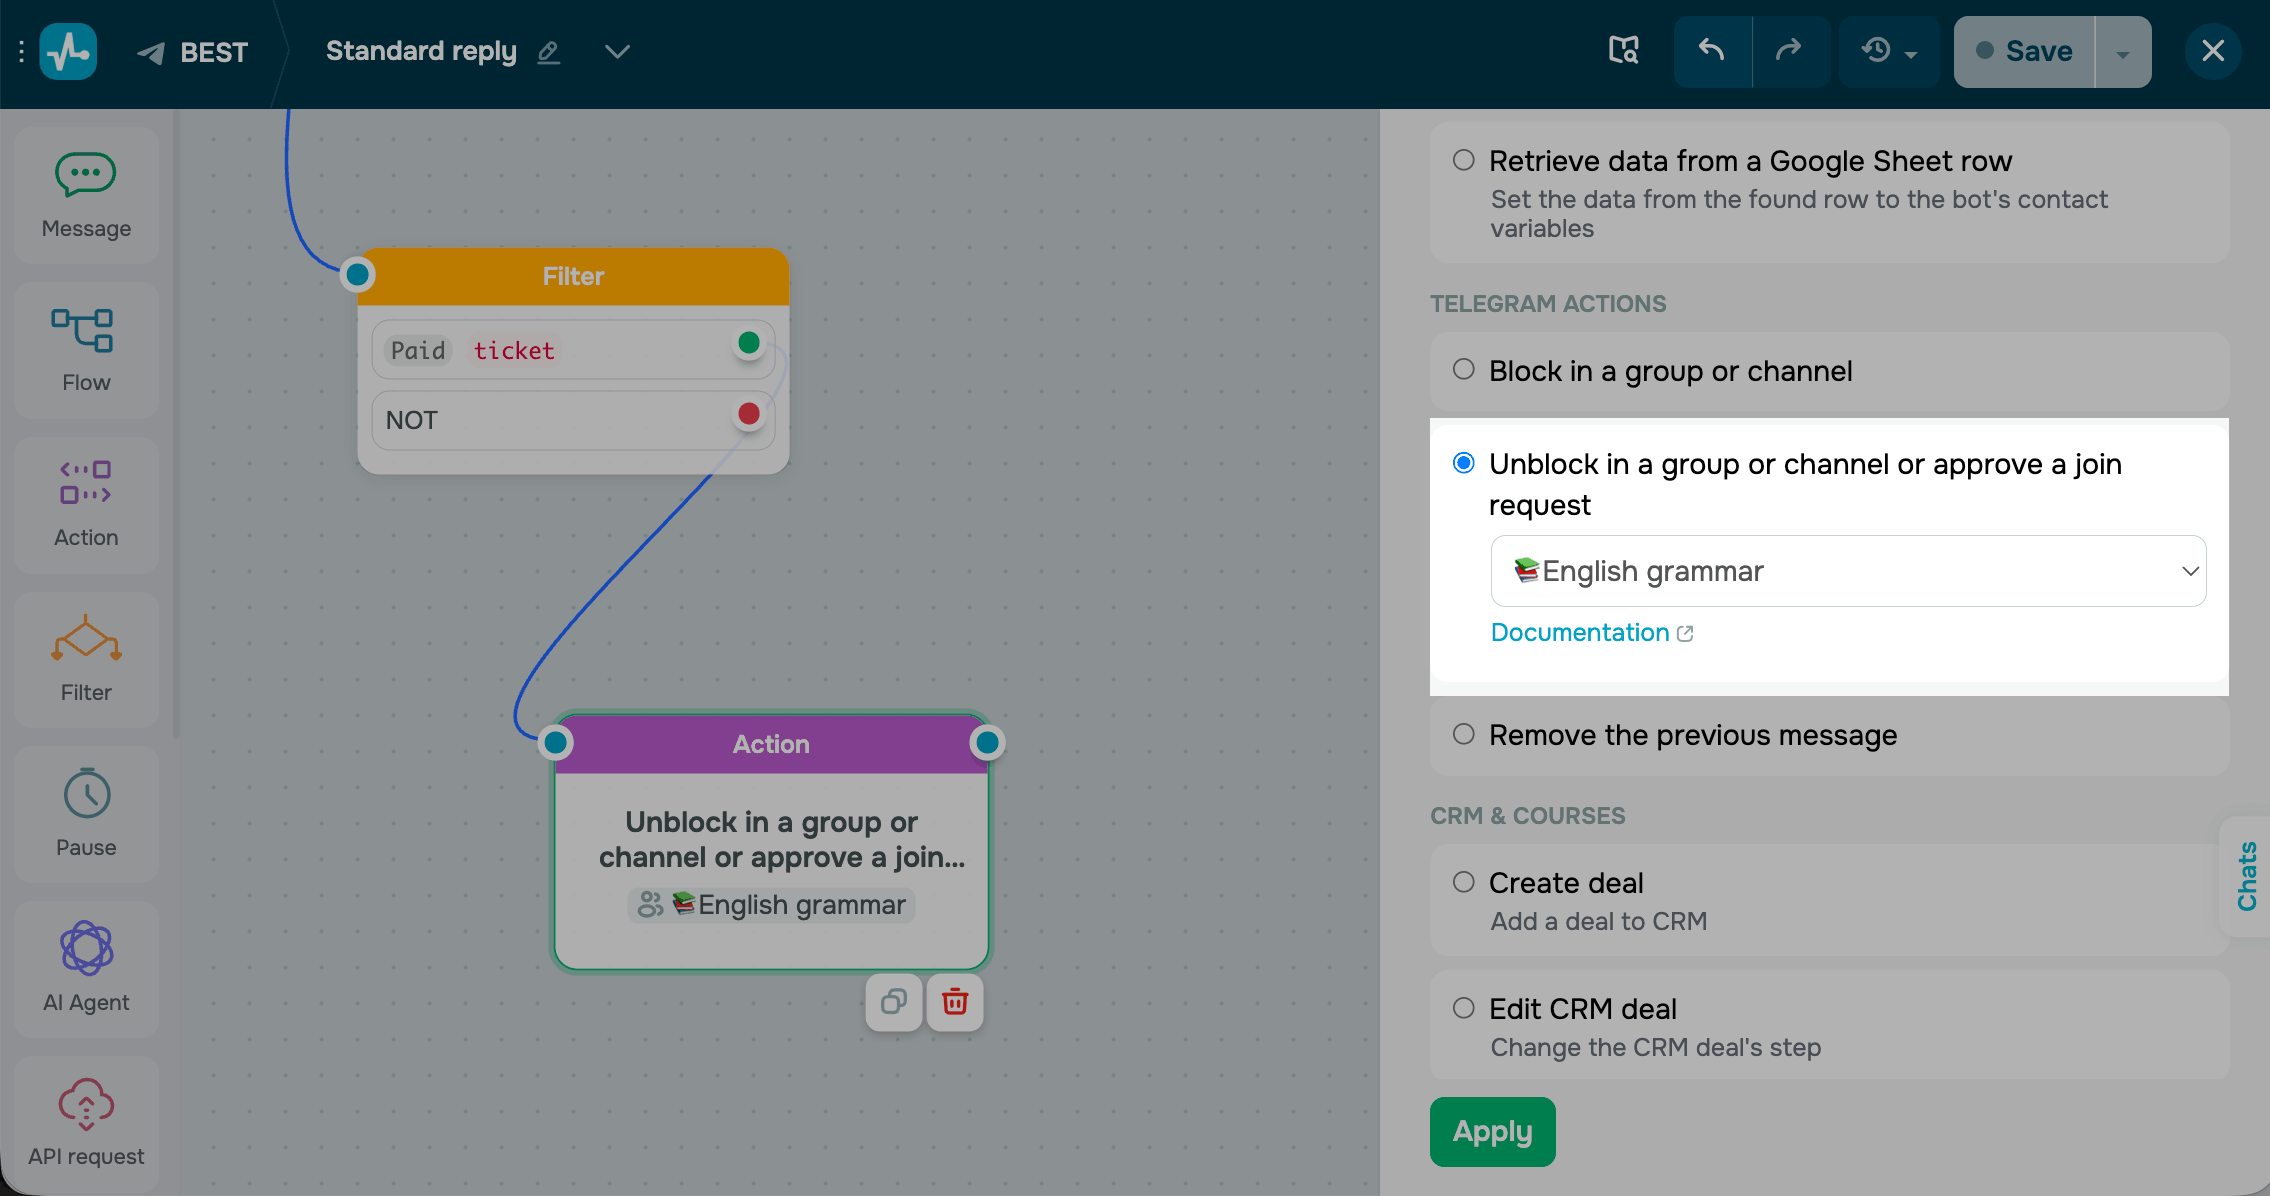
Task: Expand the Save button's arrow menu
Action: point(2123,52)
